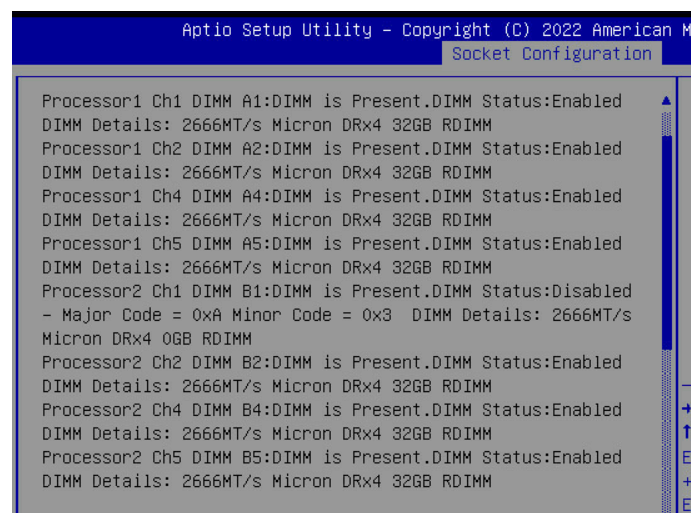Click the Micron DRx4 0GB RDIMM line
This screenshot has width=691, height=513.
pos(147,339)
